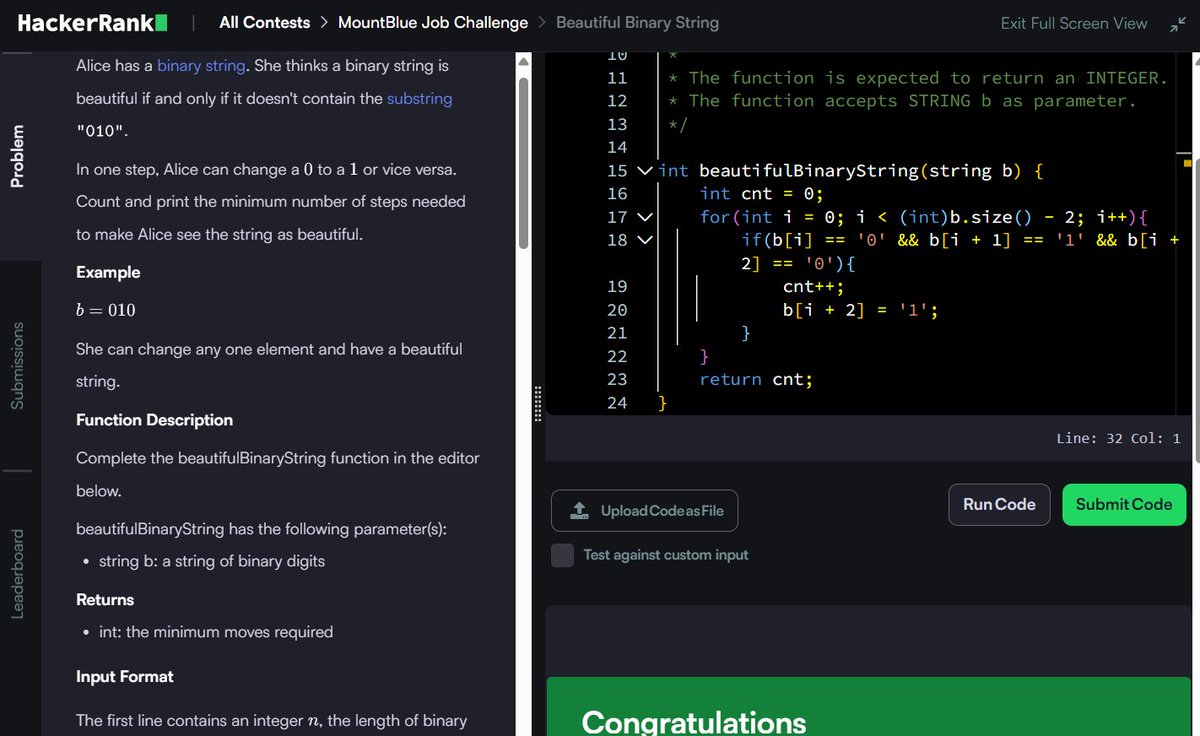
Task: Click the Submit Code button
Action: click(x=1124, y=505)
